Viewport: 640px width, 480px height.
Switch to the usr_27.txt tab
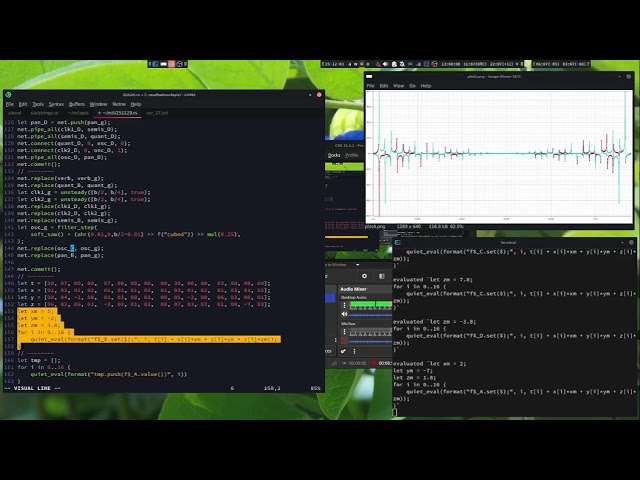[157, 113]
